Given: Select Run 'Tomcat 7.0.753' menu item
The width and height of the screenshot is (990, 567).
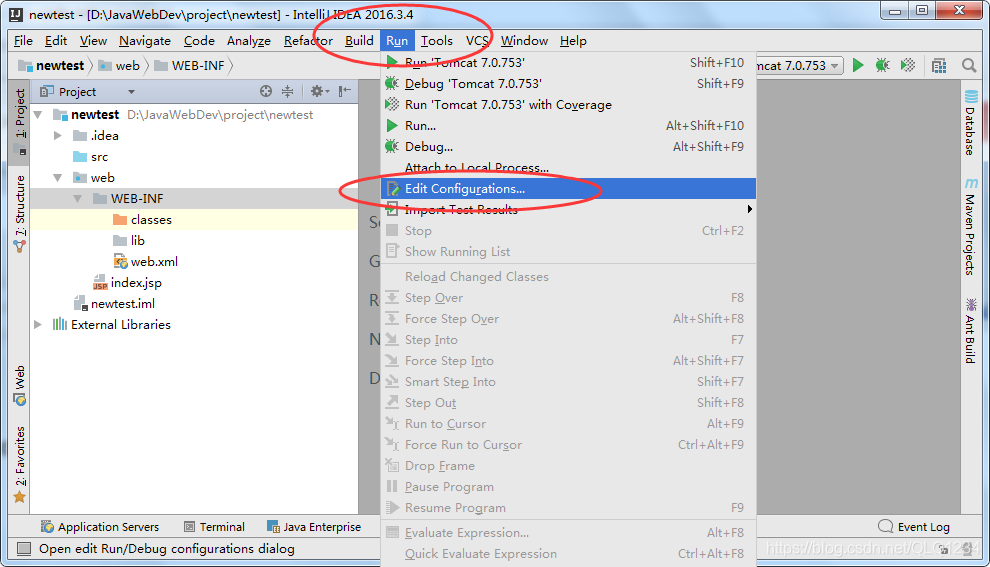Looking at the screenshot, I should (x=568, y=63).
